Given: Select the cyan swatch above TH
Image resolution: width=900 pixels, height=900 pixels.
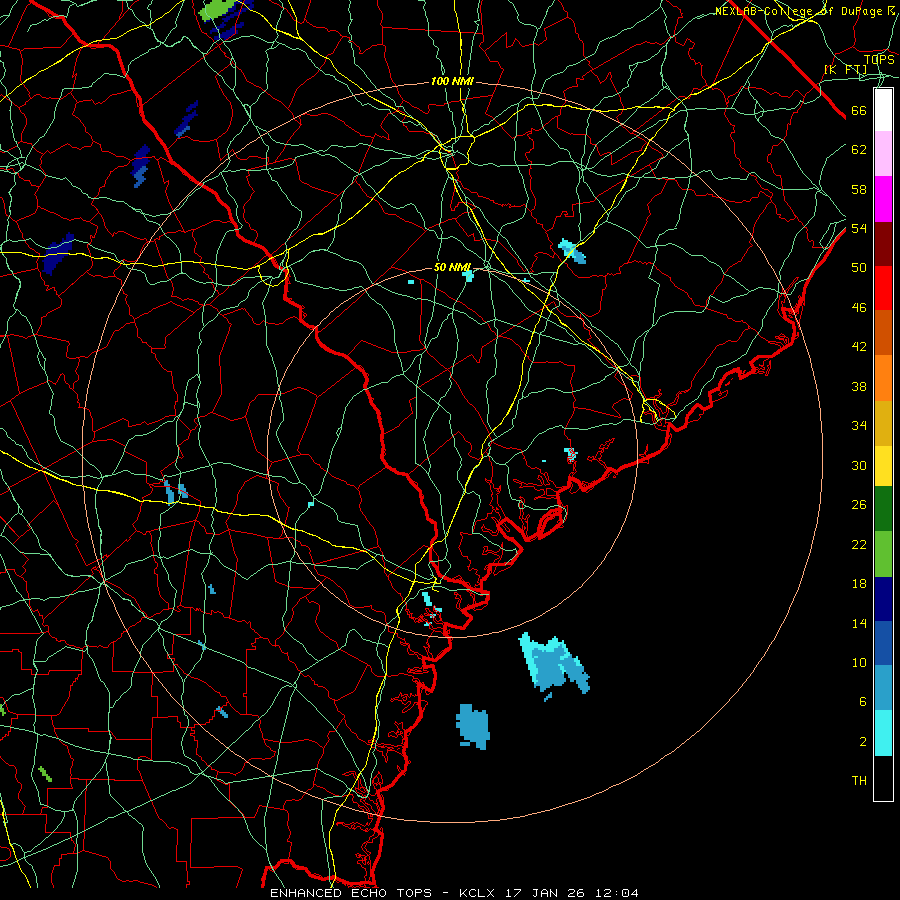Looking at the screenshot, I should tap(883, 733).
